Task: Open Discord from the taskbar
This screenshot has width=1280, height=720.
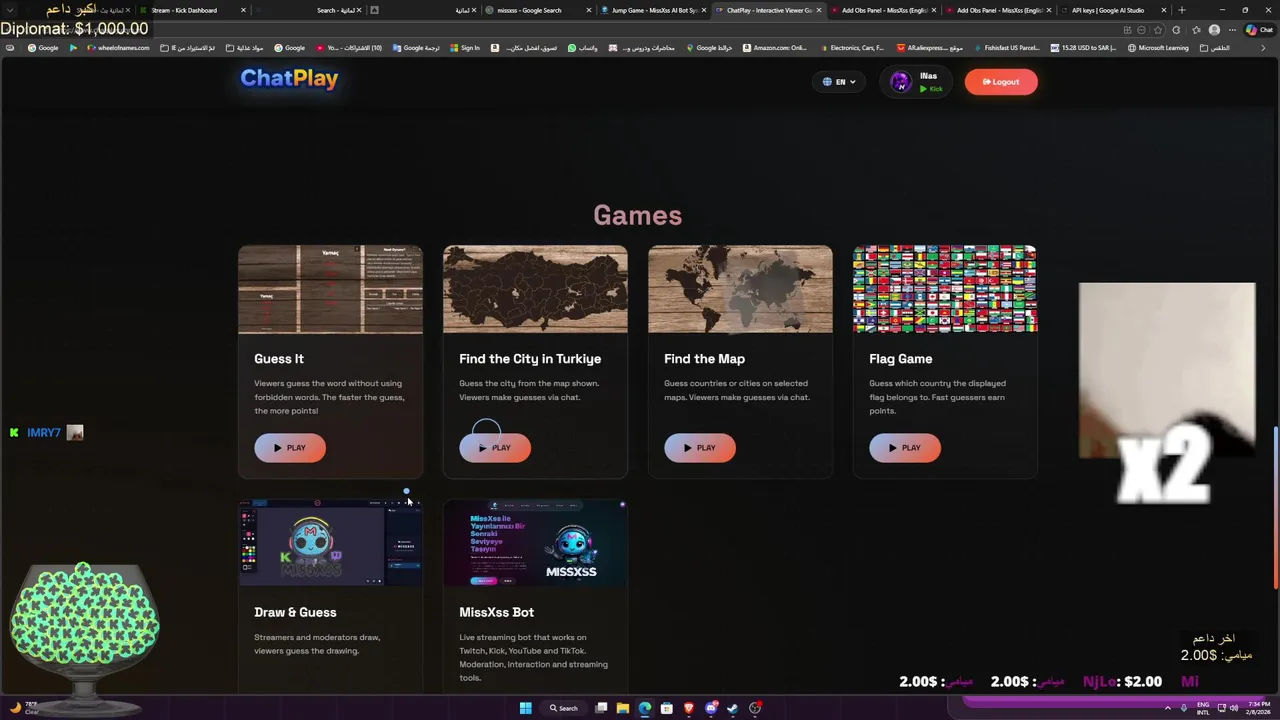Action: [x=711, y=708]
